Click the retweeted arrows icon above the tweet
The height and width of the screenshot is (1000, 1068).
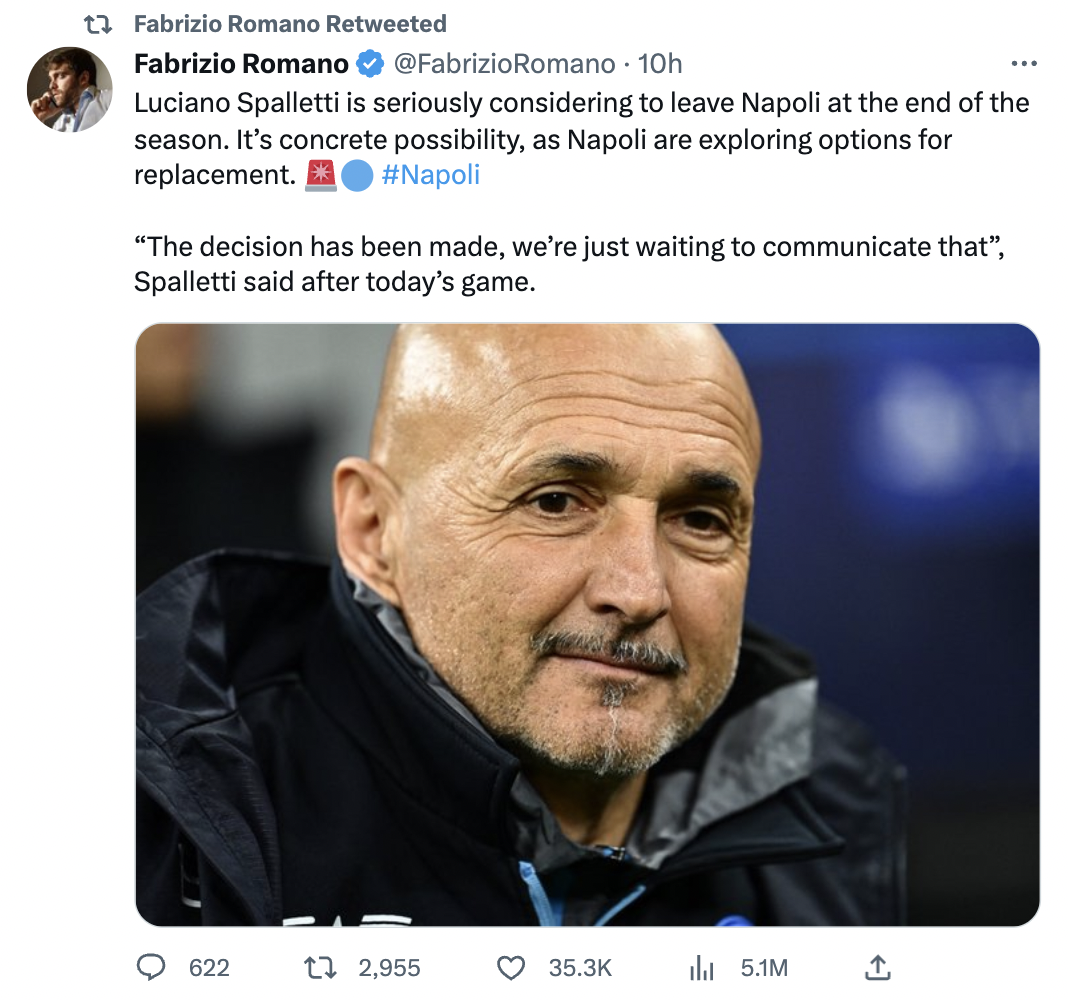pyautogui.click(x=98, y=24)
